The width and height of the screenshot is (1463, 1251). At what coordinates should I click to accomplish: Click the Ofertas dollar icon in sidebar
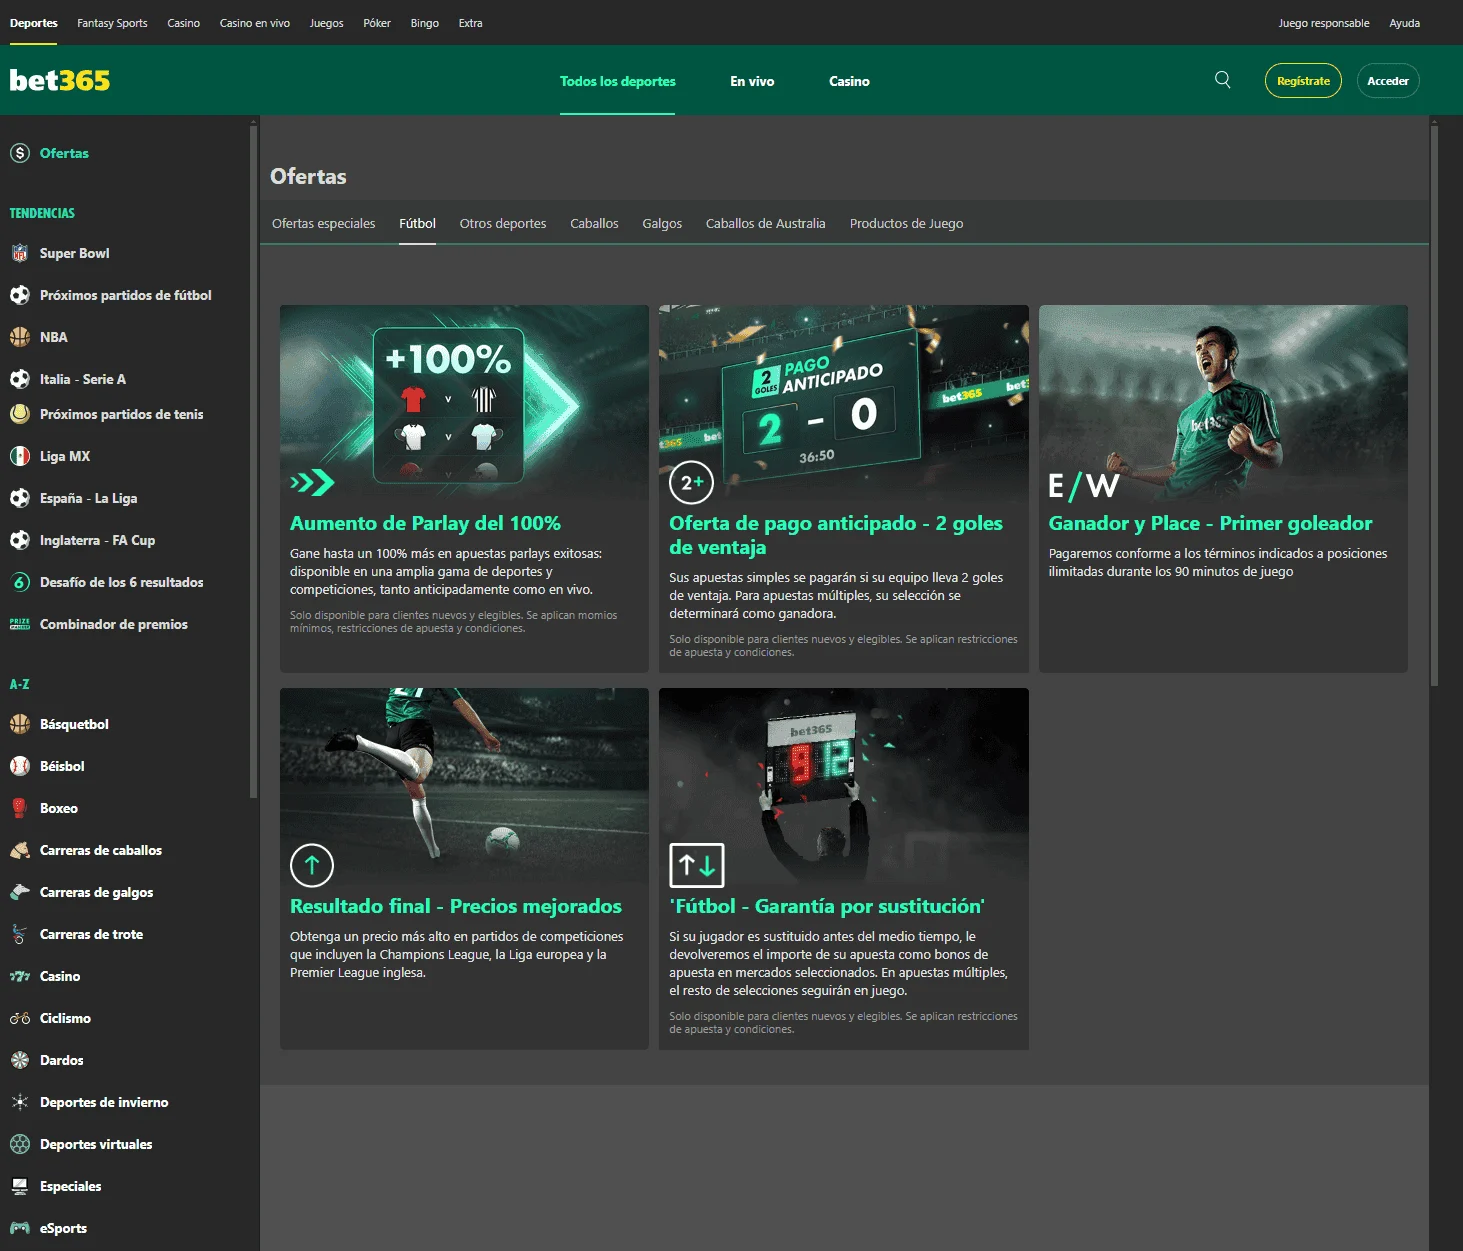pyautogui.click(x=20, y=153)
